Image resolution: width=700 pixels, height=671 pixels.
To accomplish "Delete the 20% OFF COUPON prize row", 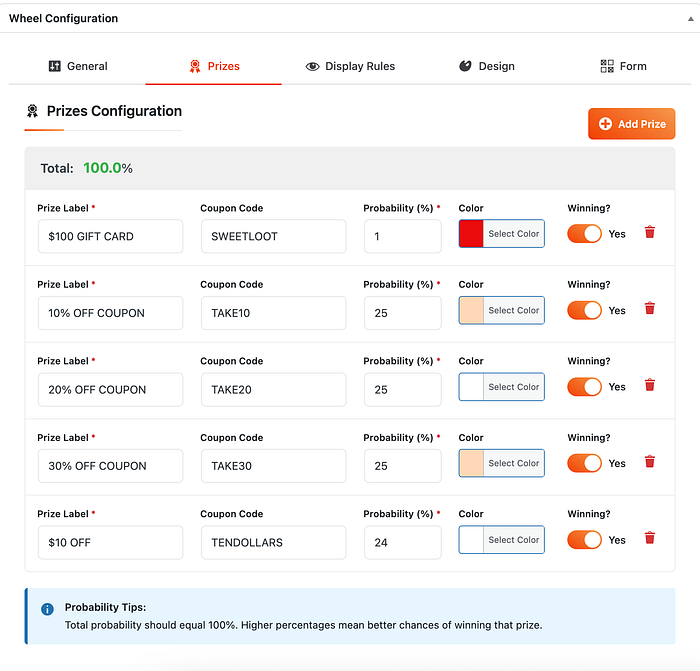I will pyautogui.click(x=650, y=385).
